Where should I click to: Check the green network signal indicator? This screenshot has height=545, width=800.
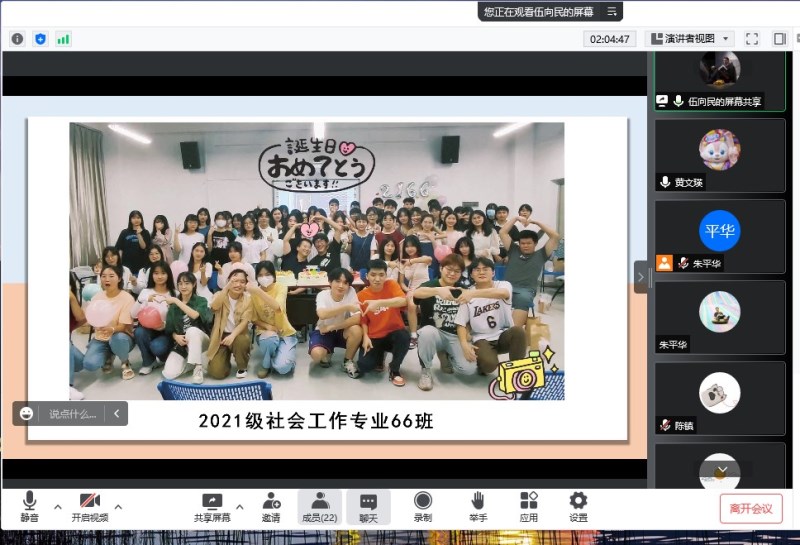point(63,39)
